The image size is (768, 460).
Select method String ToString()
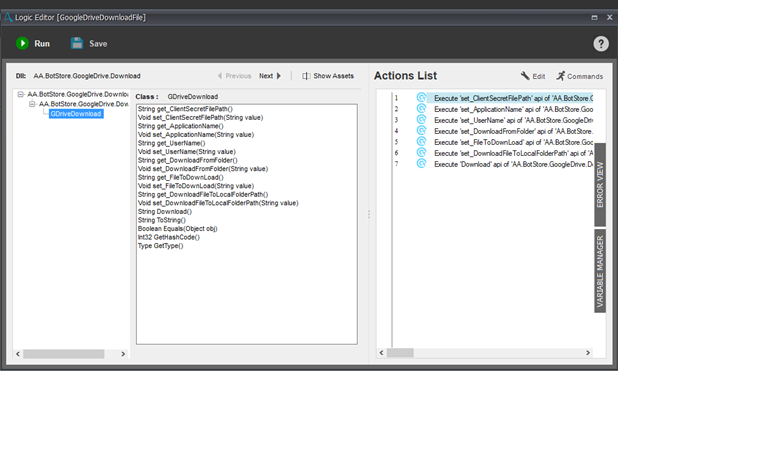point(162,220)
